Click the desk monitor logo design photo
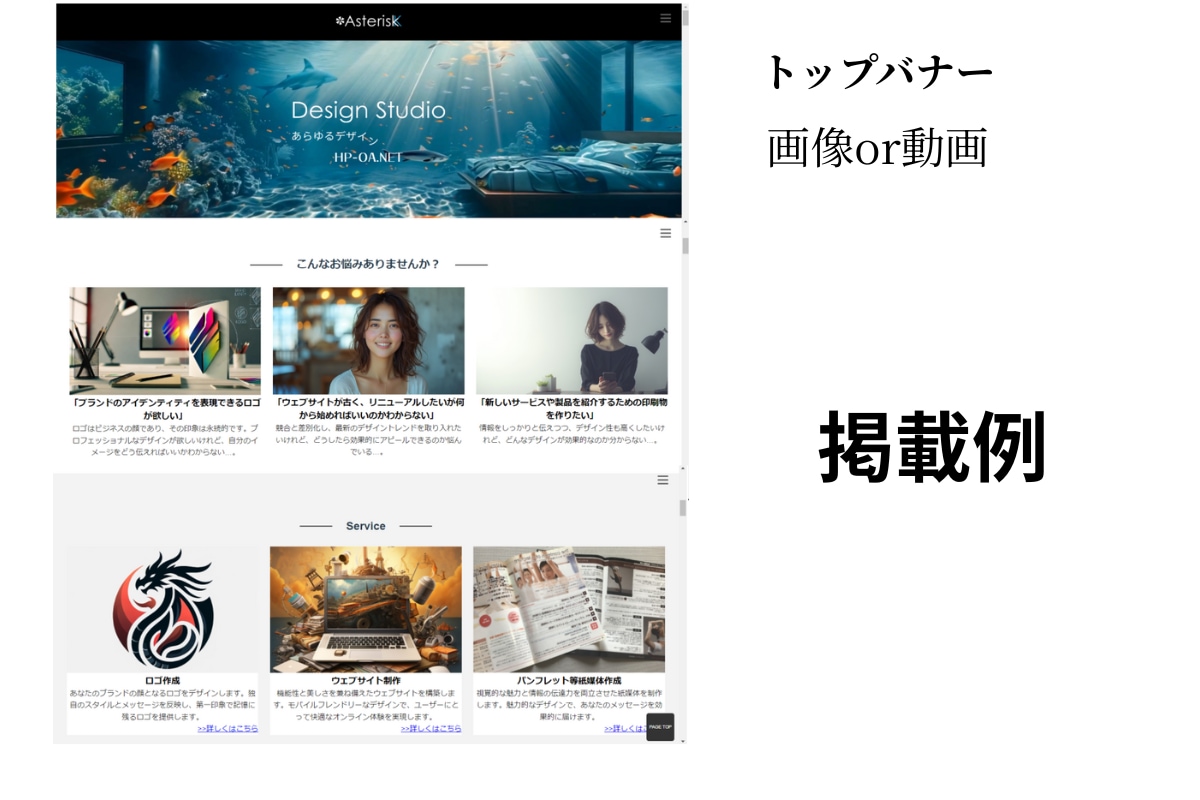 coord(165,341)
